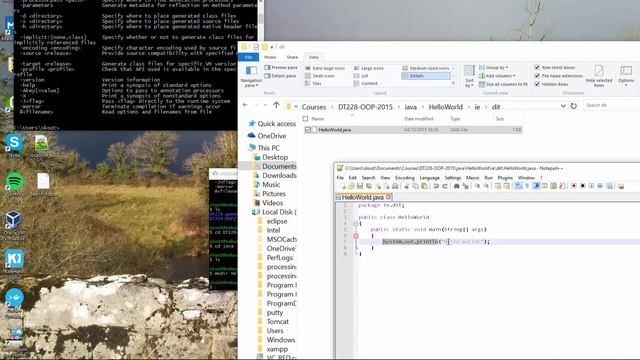This screenshot has width=640, height=360.
Task: Click the Stop Recording macro icon
Action: click(582, 186)
